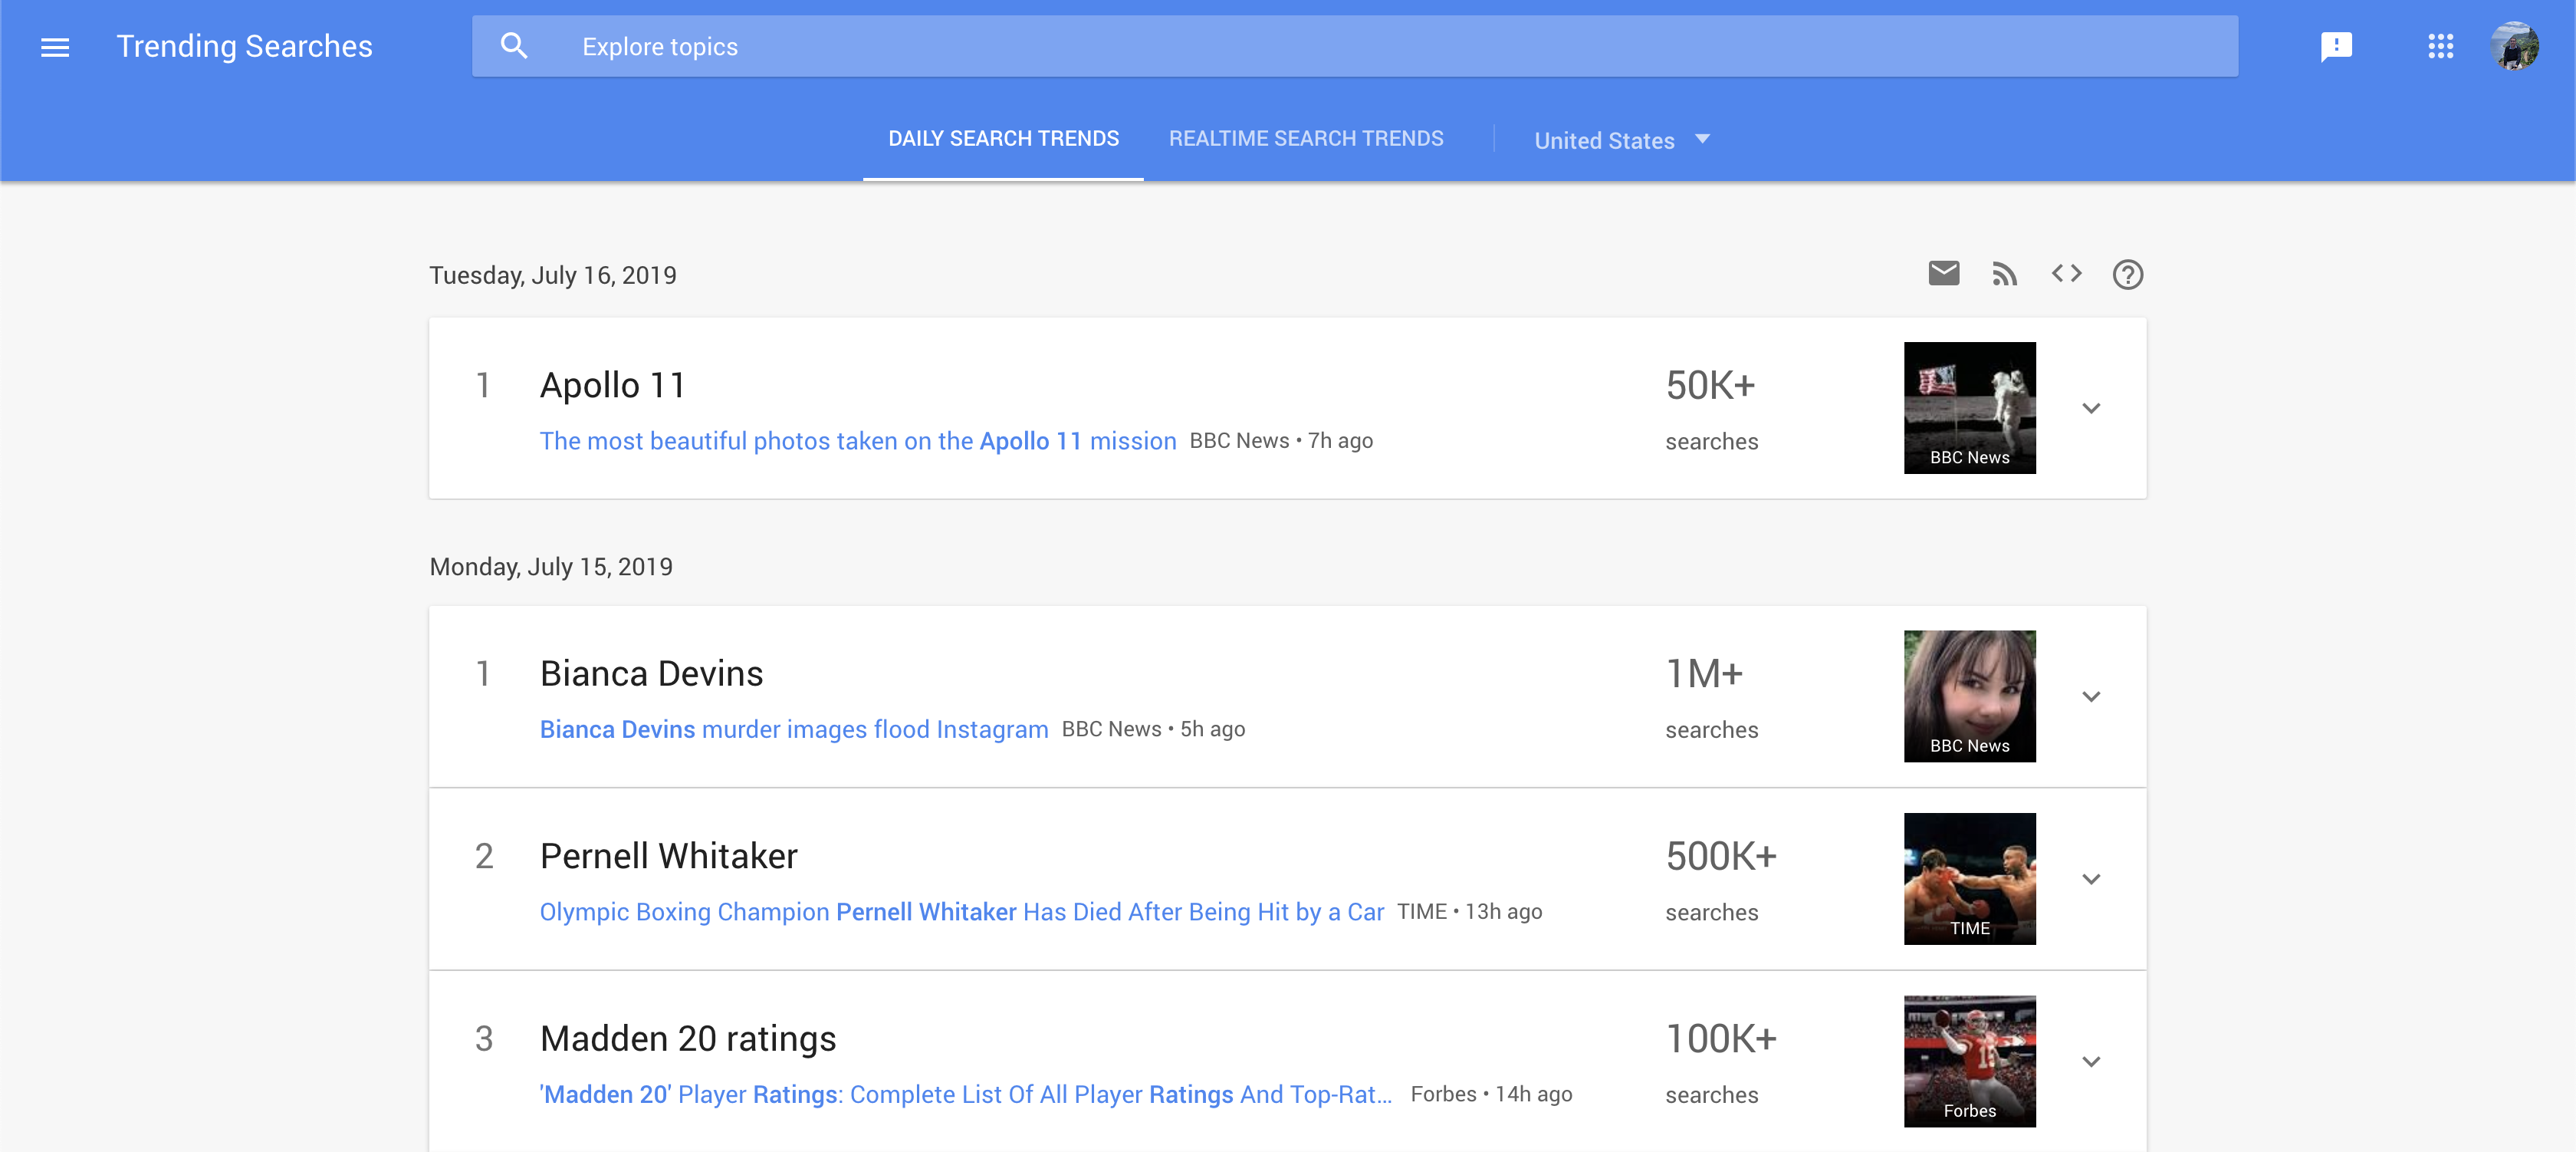Subscribe via the email envelope icon

point(1943,274)
